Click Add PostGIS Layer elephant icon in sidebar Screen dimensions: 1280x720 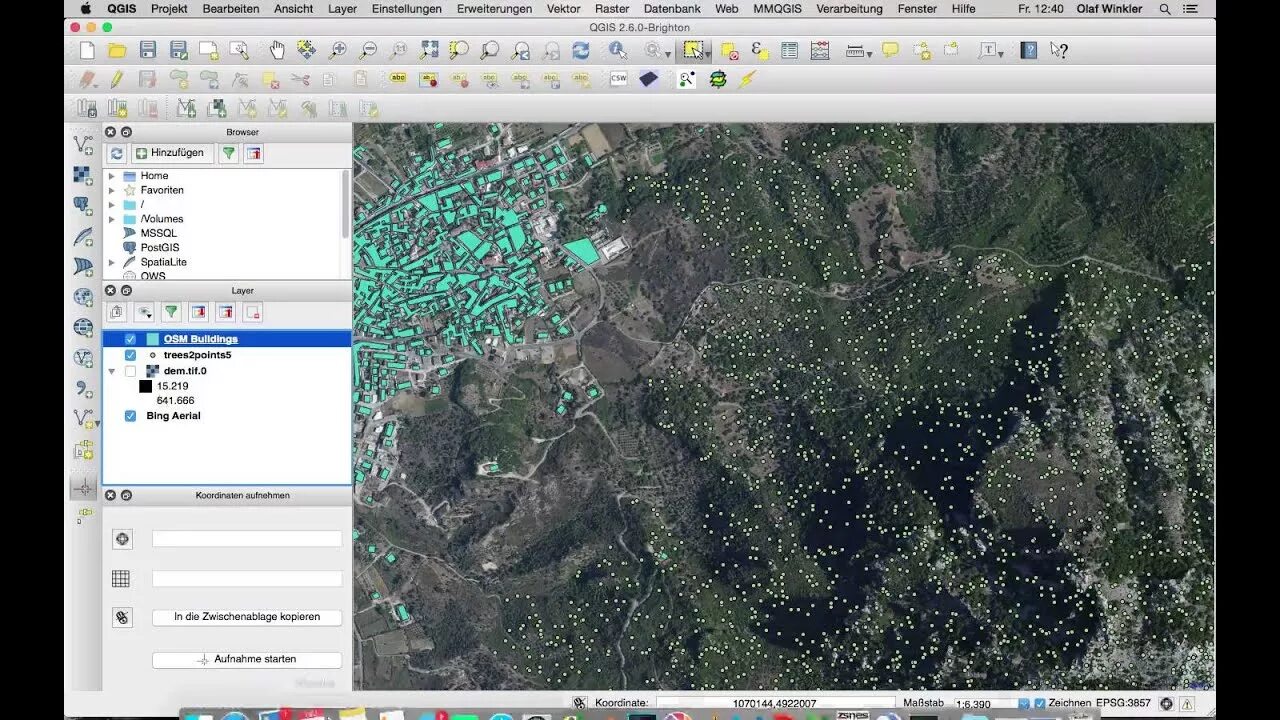[84, 206]
